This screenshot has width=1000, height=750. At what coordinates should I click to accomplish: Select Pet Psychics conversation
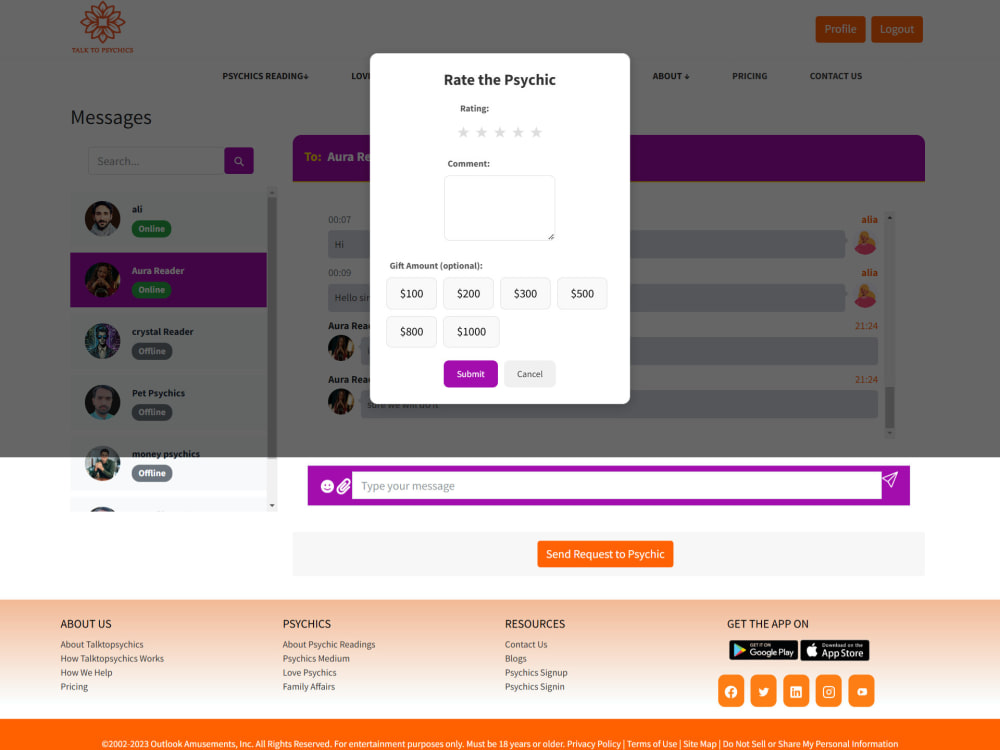(168, 402)
